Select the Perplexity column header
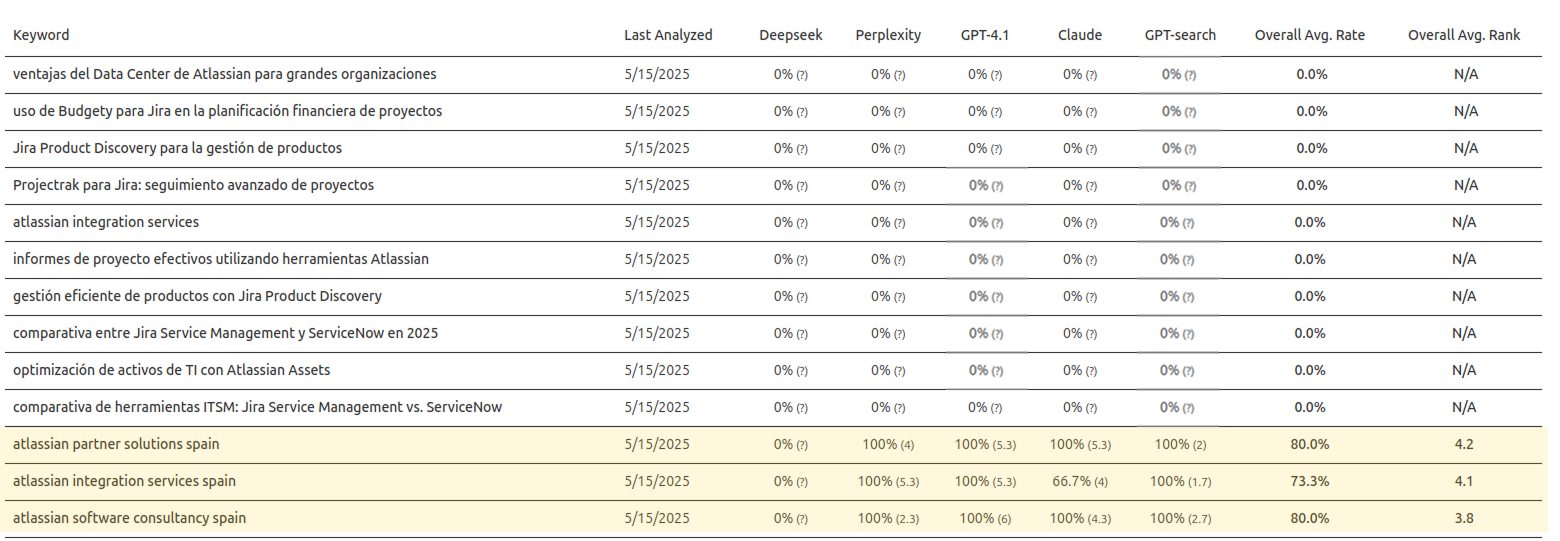Viewport: 1560px width, 541px height. pyautogui.click(x=888, y=35)
